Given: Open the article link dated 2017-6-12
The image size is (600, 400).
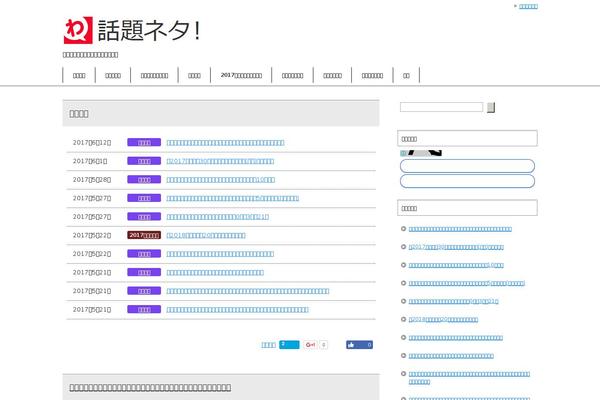Looking at the screenshot, I should point(225,143).
